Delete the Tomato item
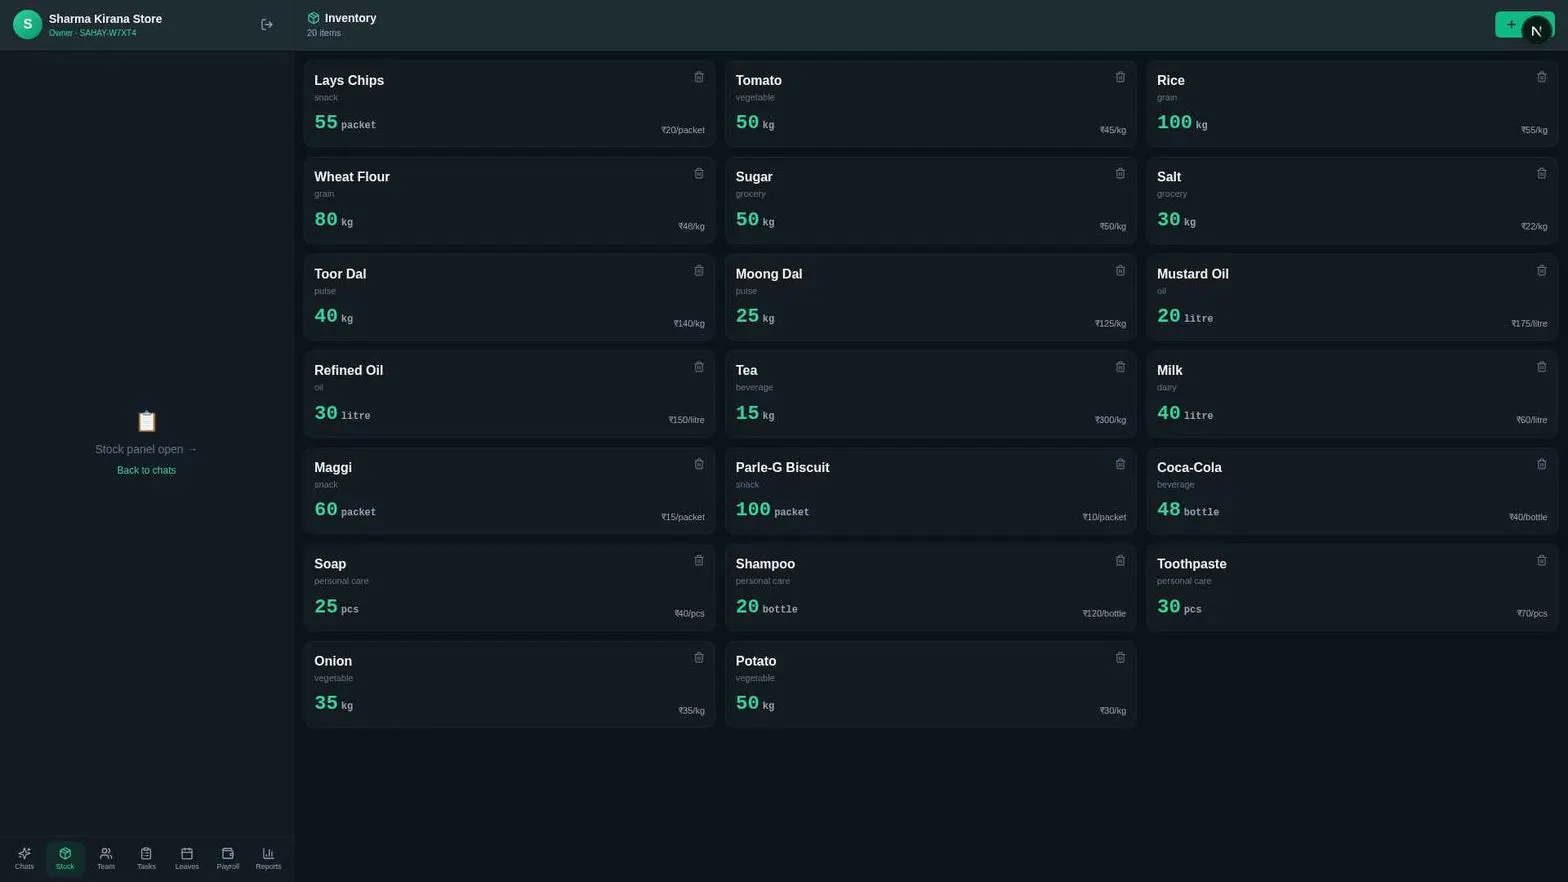Image resolution: width=1568 pixels, height=882 pixels. (1120, 77)
